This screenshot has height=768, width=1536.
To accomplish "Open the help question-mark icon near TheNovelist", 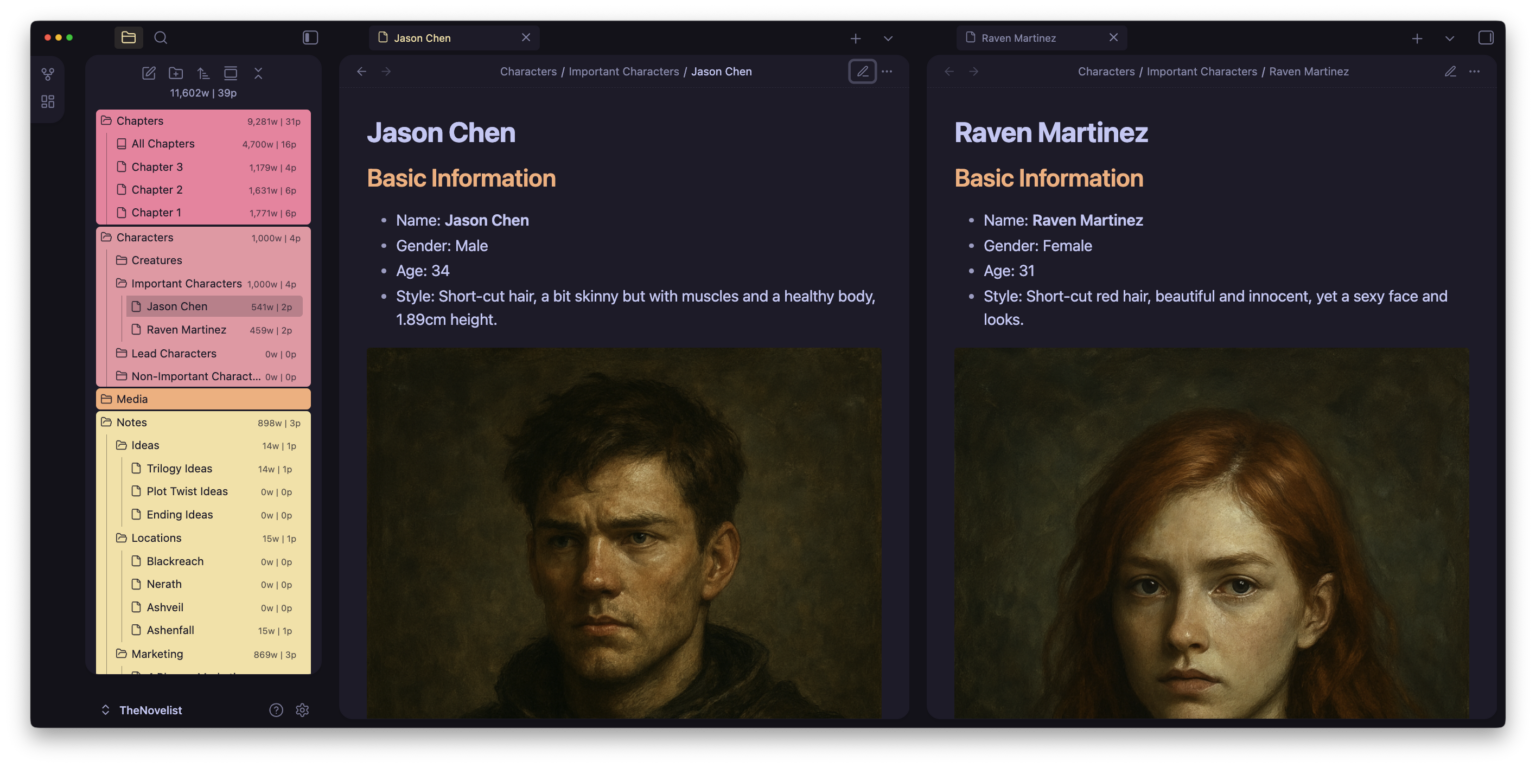I will pyautogui.click(x=276, y=710).
